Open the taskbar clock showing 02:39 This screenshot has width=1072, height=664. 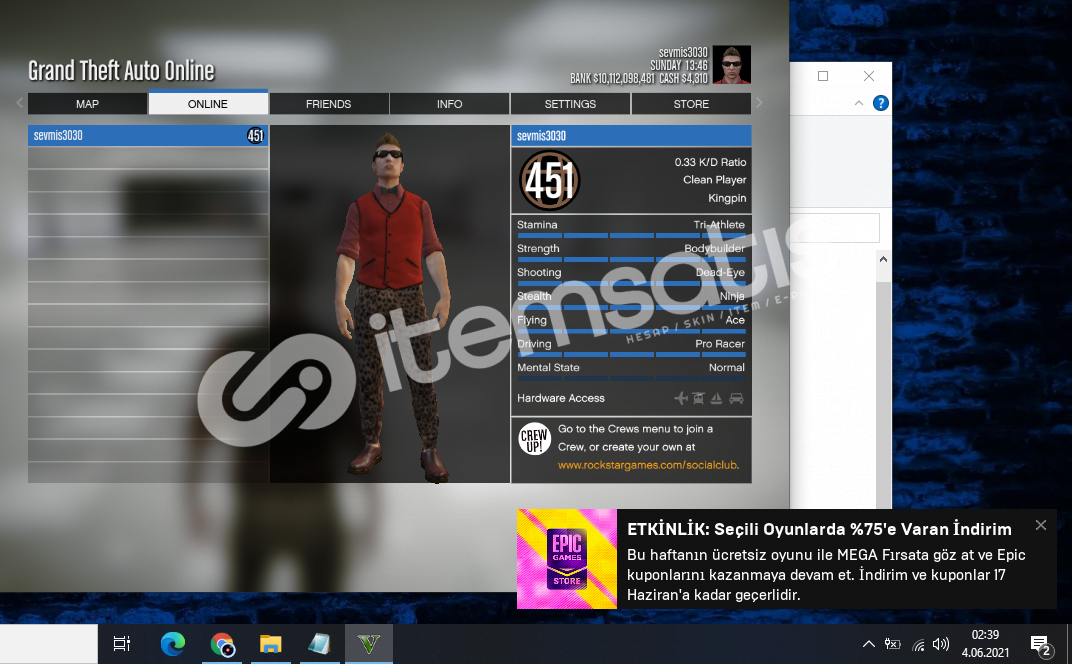point(985,643)
